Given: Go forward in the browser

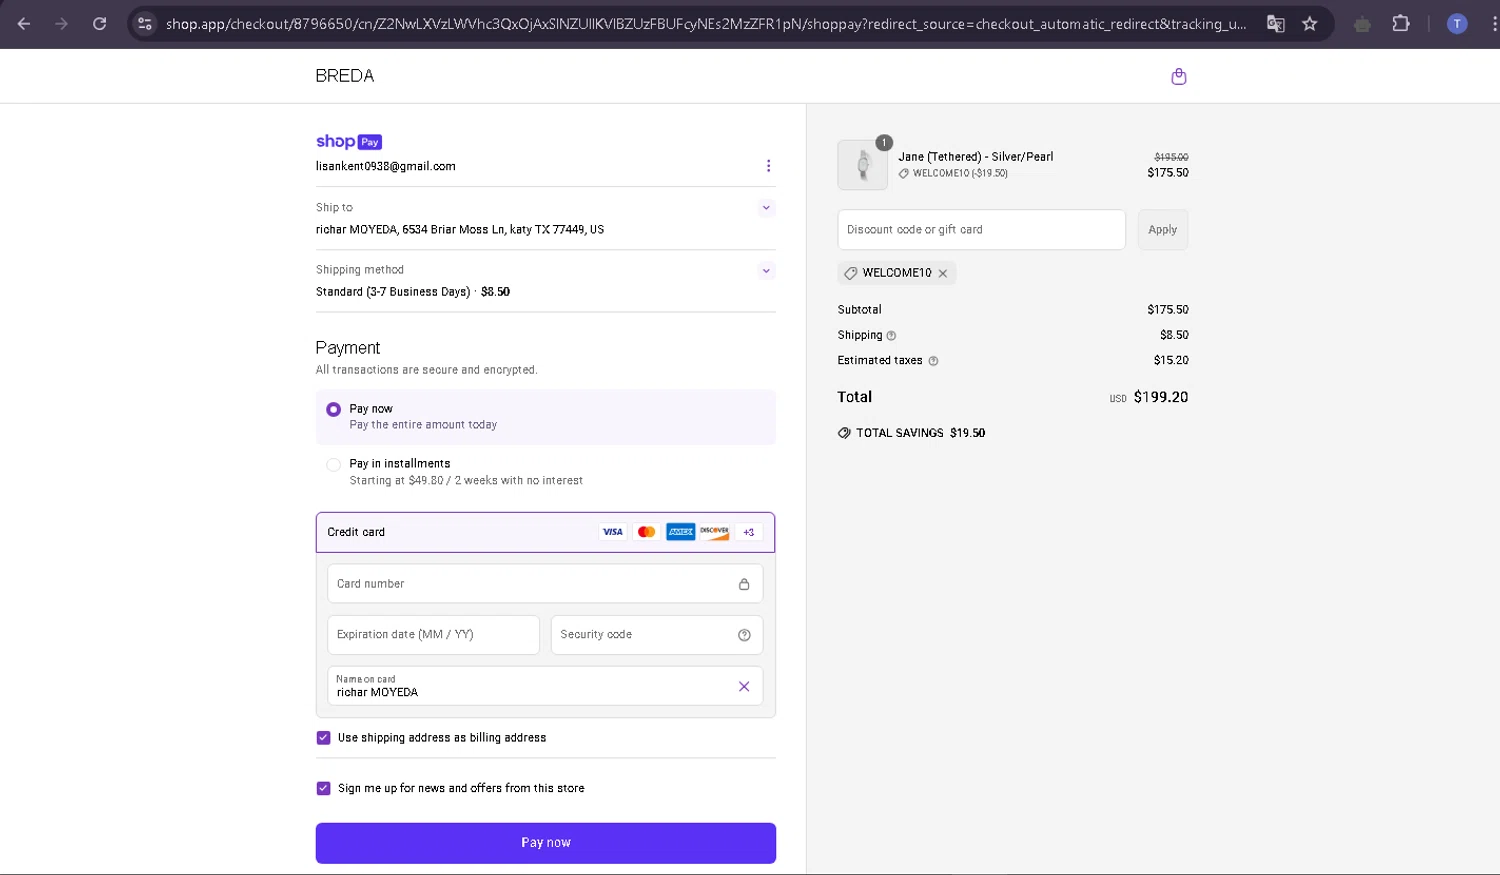Looking at the screenshot, I should [x=62, y=24].
